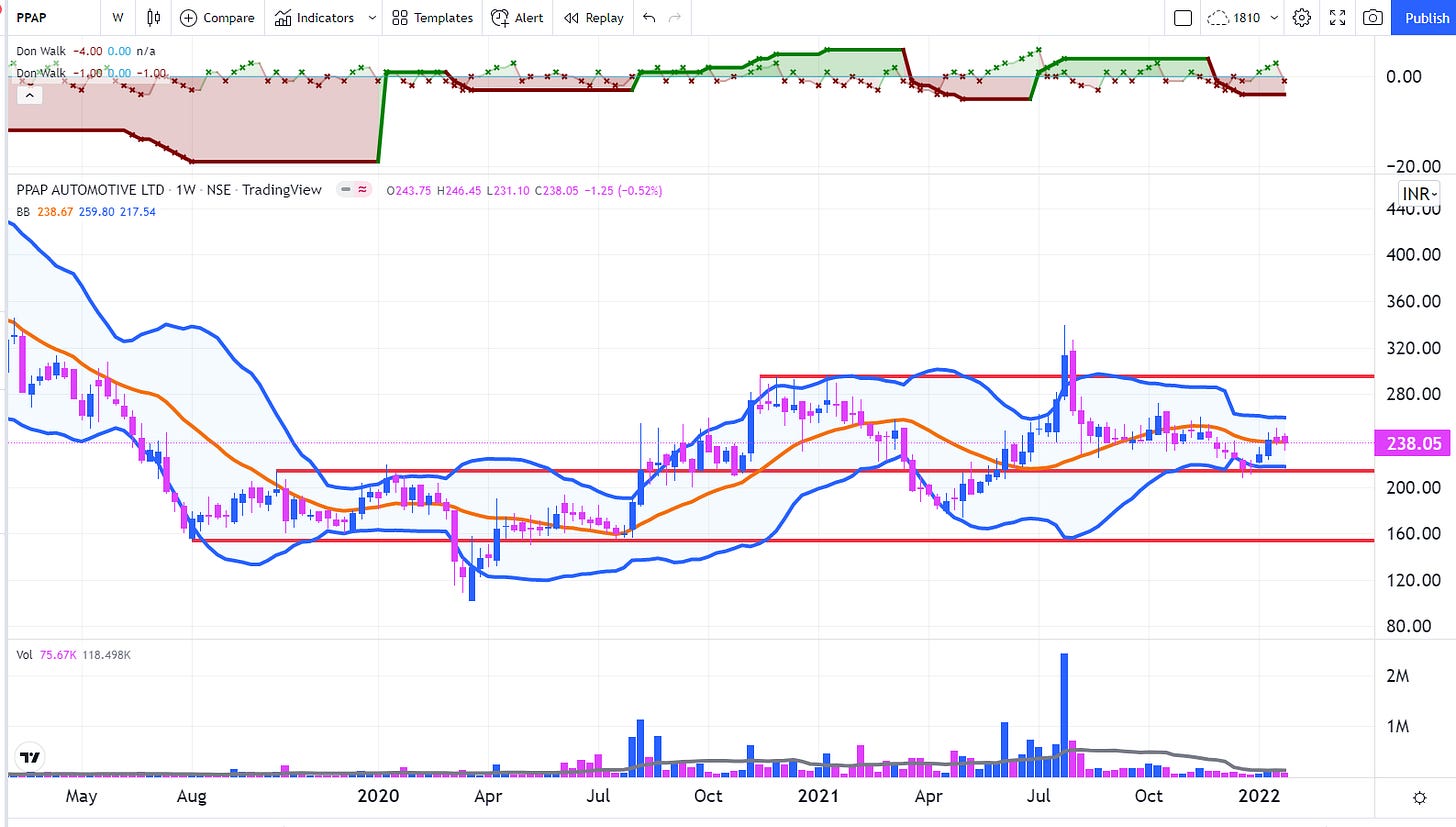Expand the favorite indicators chevron

(x=372, y=17)
